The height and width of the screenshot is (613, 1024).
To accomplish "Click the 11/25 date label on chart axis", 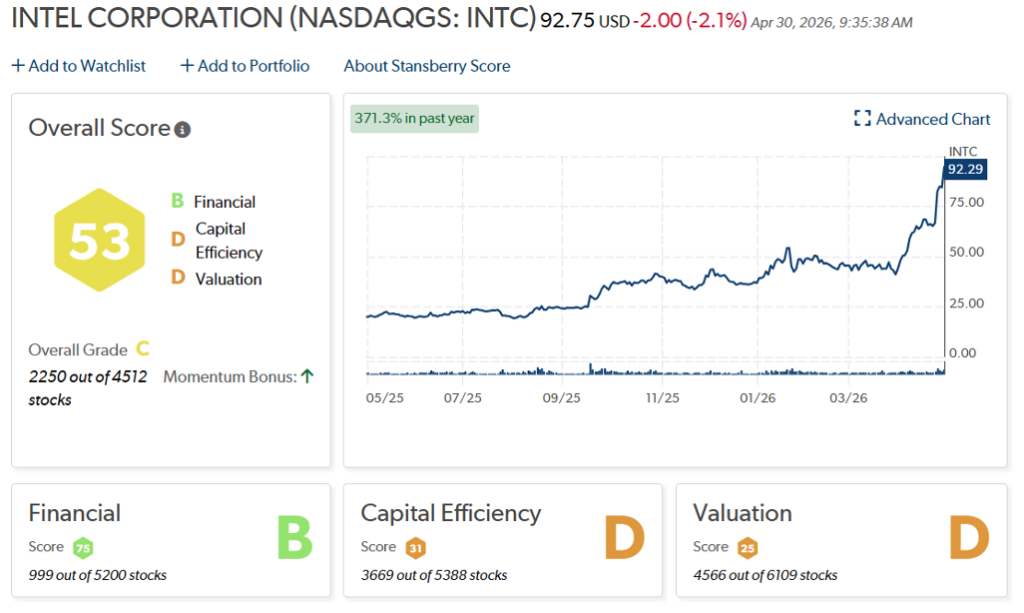I will pos(662,398).
